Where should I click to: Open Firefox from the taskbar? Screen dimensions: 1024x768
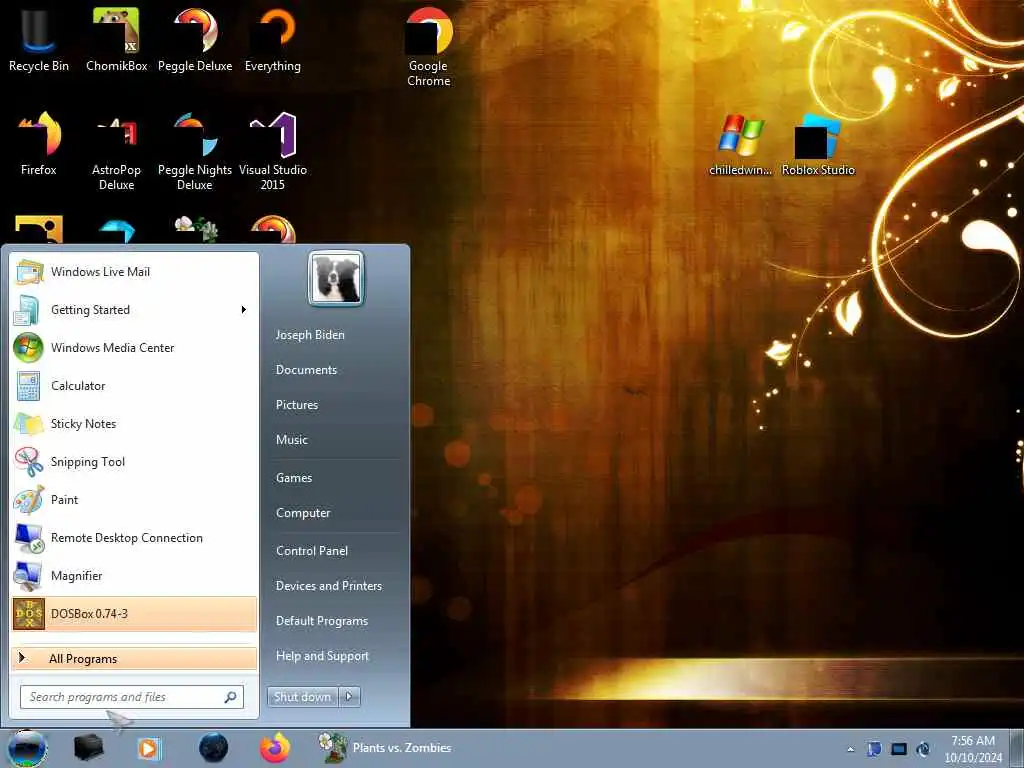[275, 748]
